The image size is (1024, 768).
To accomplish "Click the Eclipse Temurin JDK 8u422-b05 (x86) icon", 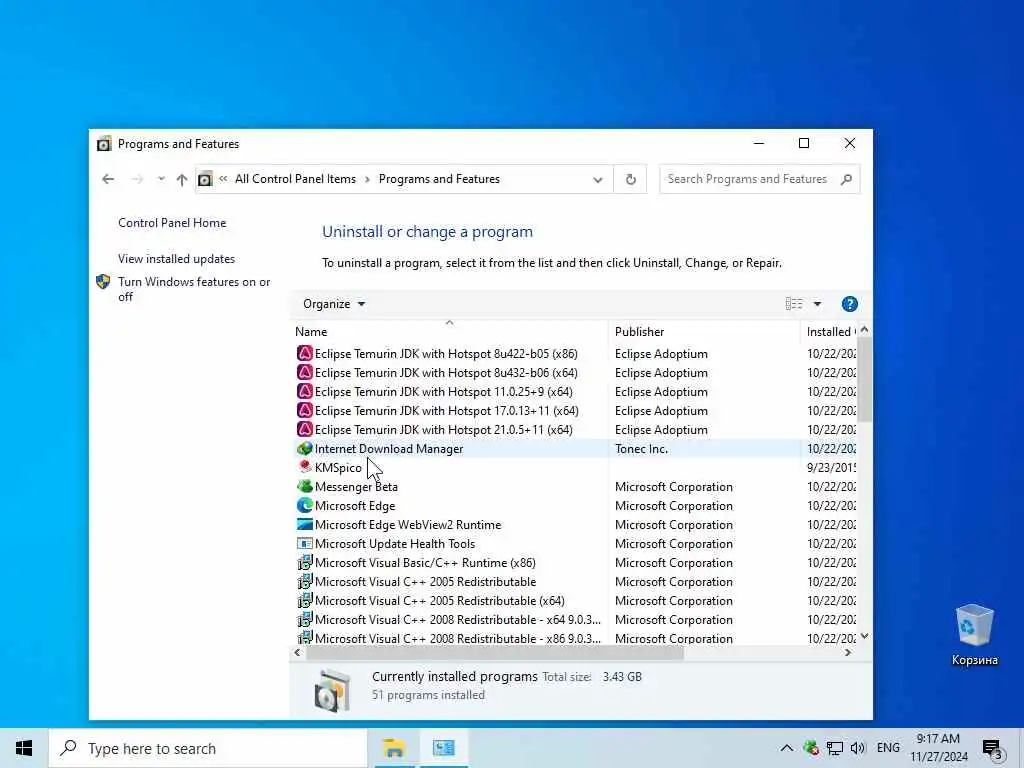I will (304, 353).
